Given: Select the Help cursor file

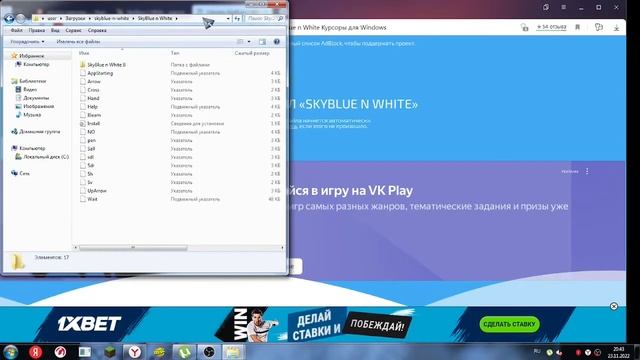Looking at the screenshot, I should click(x=92, y=107).
